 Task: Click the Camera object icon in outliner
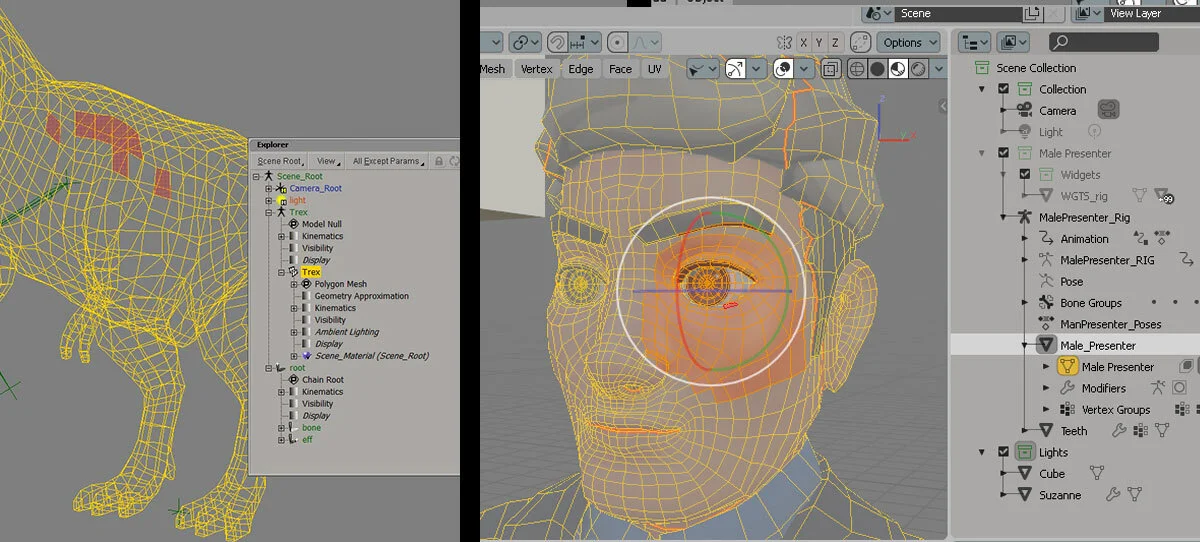(1025, 111)
